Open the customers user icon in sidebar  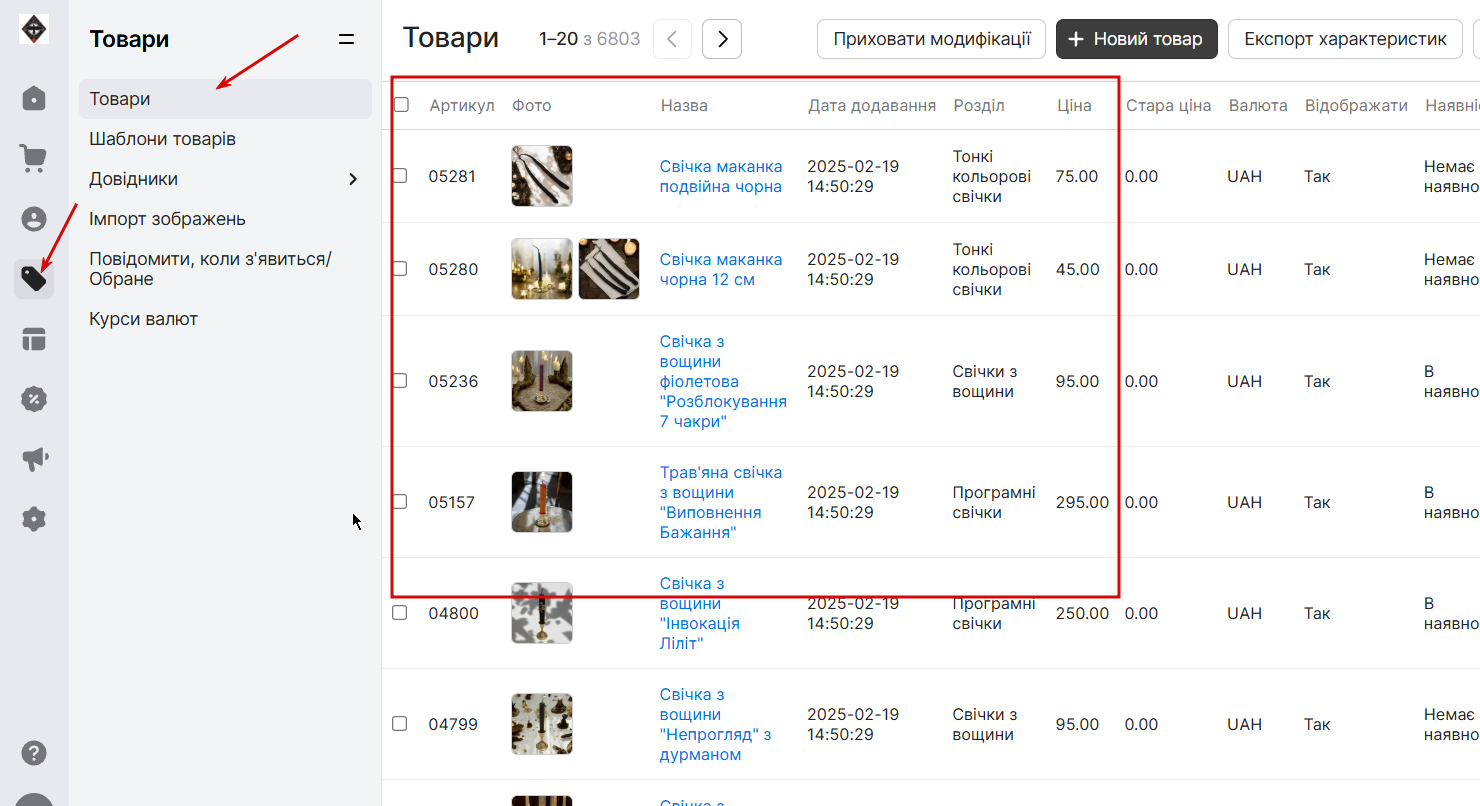(x=34, y=218)
